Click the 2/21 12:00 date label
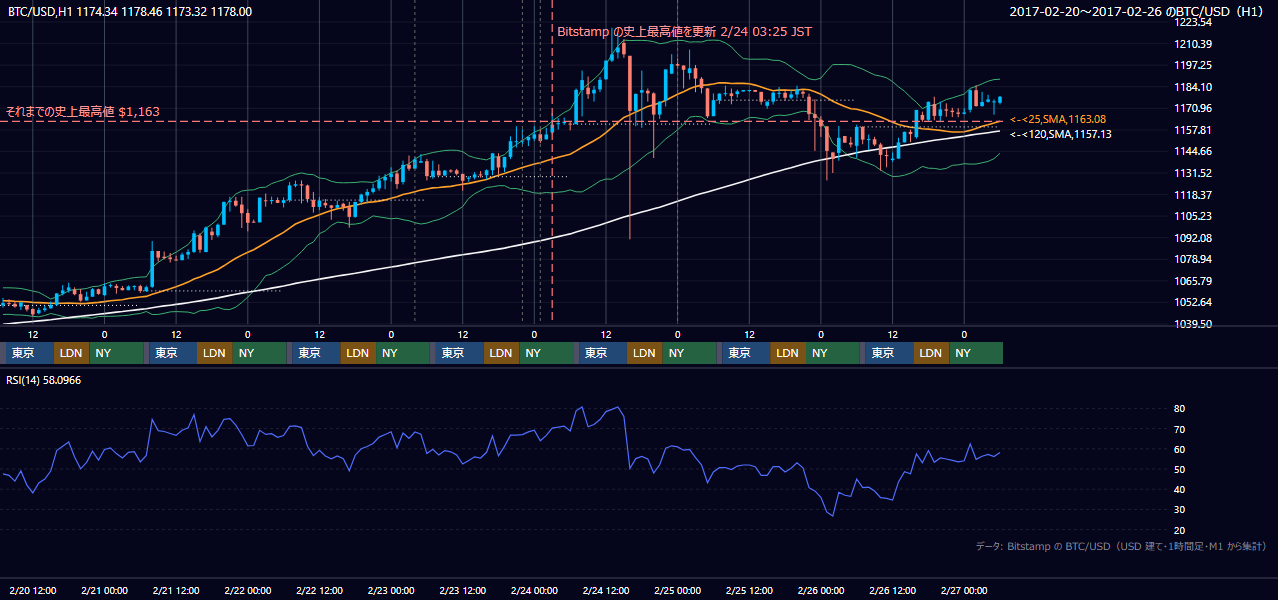 pos(176,591)
